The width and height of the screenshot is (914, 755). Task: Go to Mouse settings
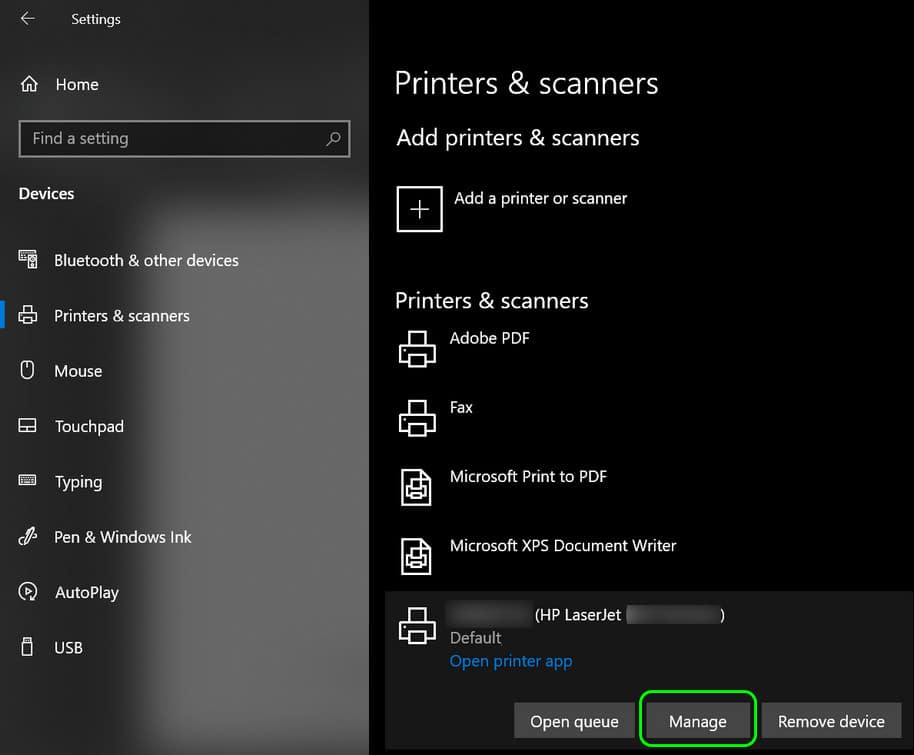pos(78,371)
